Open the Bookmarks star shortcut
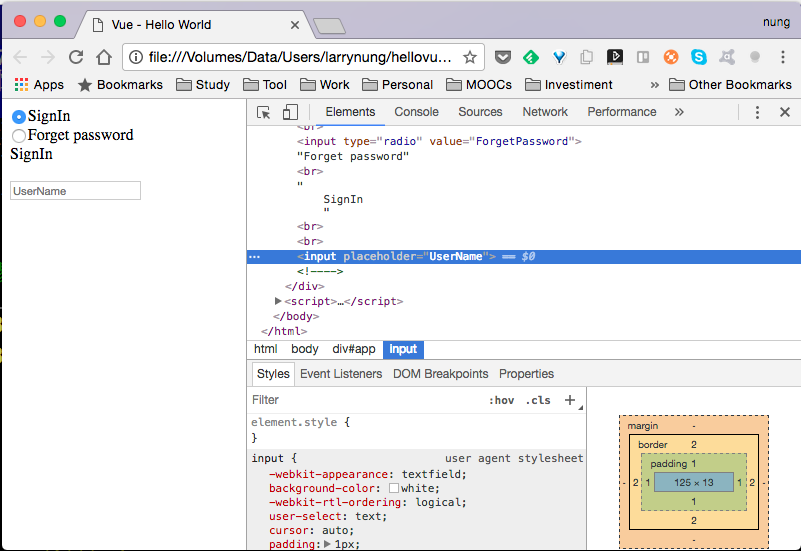801x551 pixels. 120,85
